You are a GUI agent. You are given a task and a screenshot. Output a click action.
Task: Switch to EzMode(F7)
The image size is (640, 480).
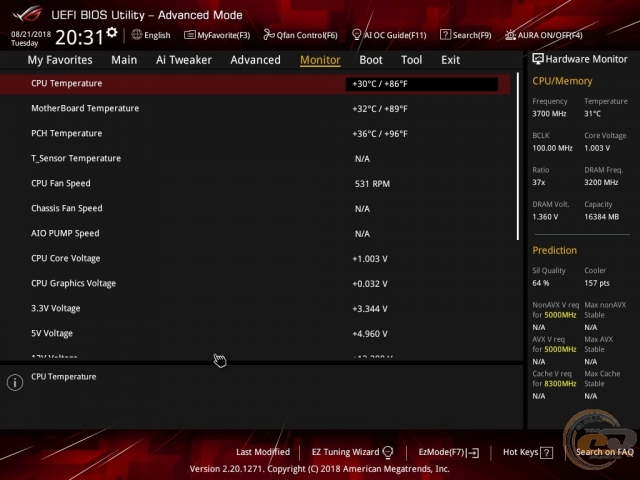[x=442, y=452]
